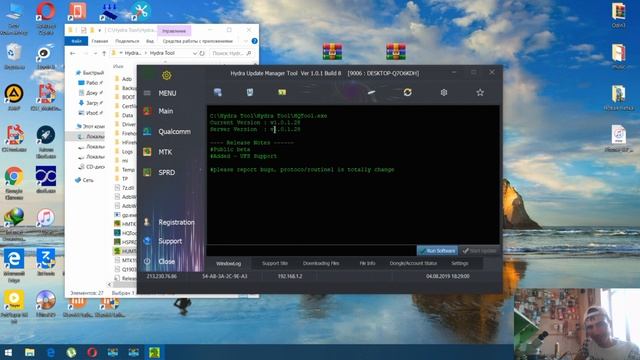The width and height of the screenshot is (640, 360).
Task: Click the light-blue card toolbar icon in Hydra
Action: pos(250,92)
